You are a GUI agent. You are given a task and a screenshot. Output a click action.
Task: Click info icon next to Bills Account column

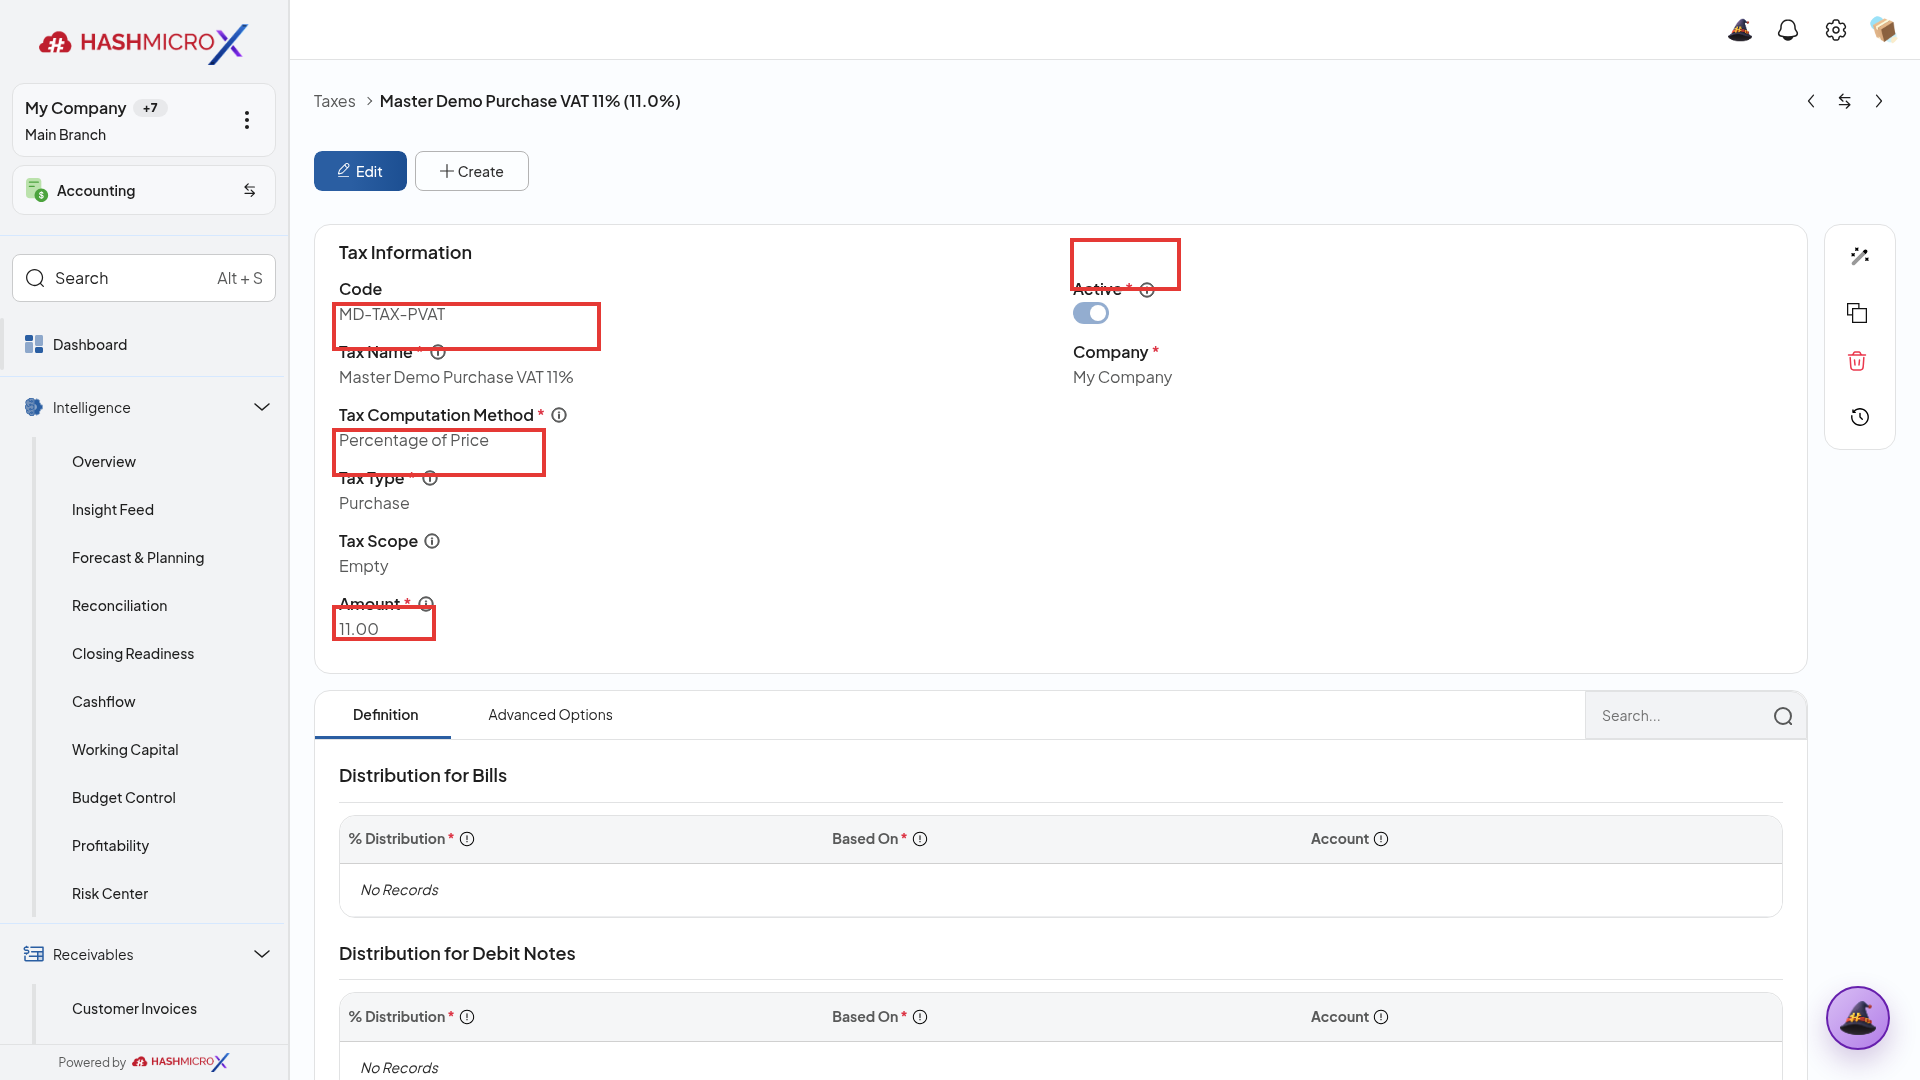(x=1381, y=839)
